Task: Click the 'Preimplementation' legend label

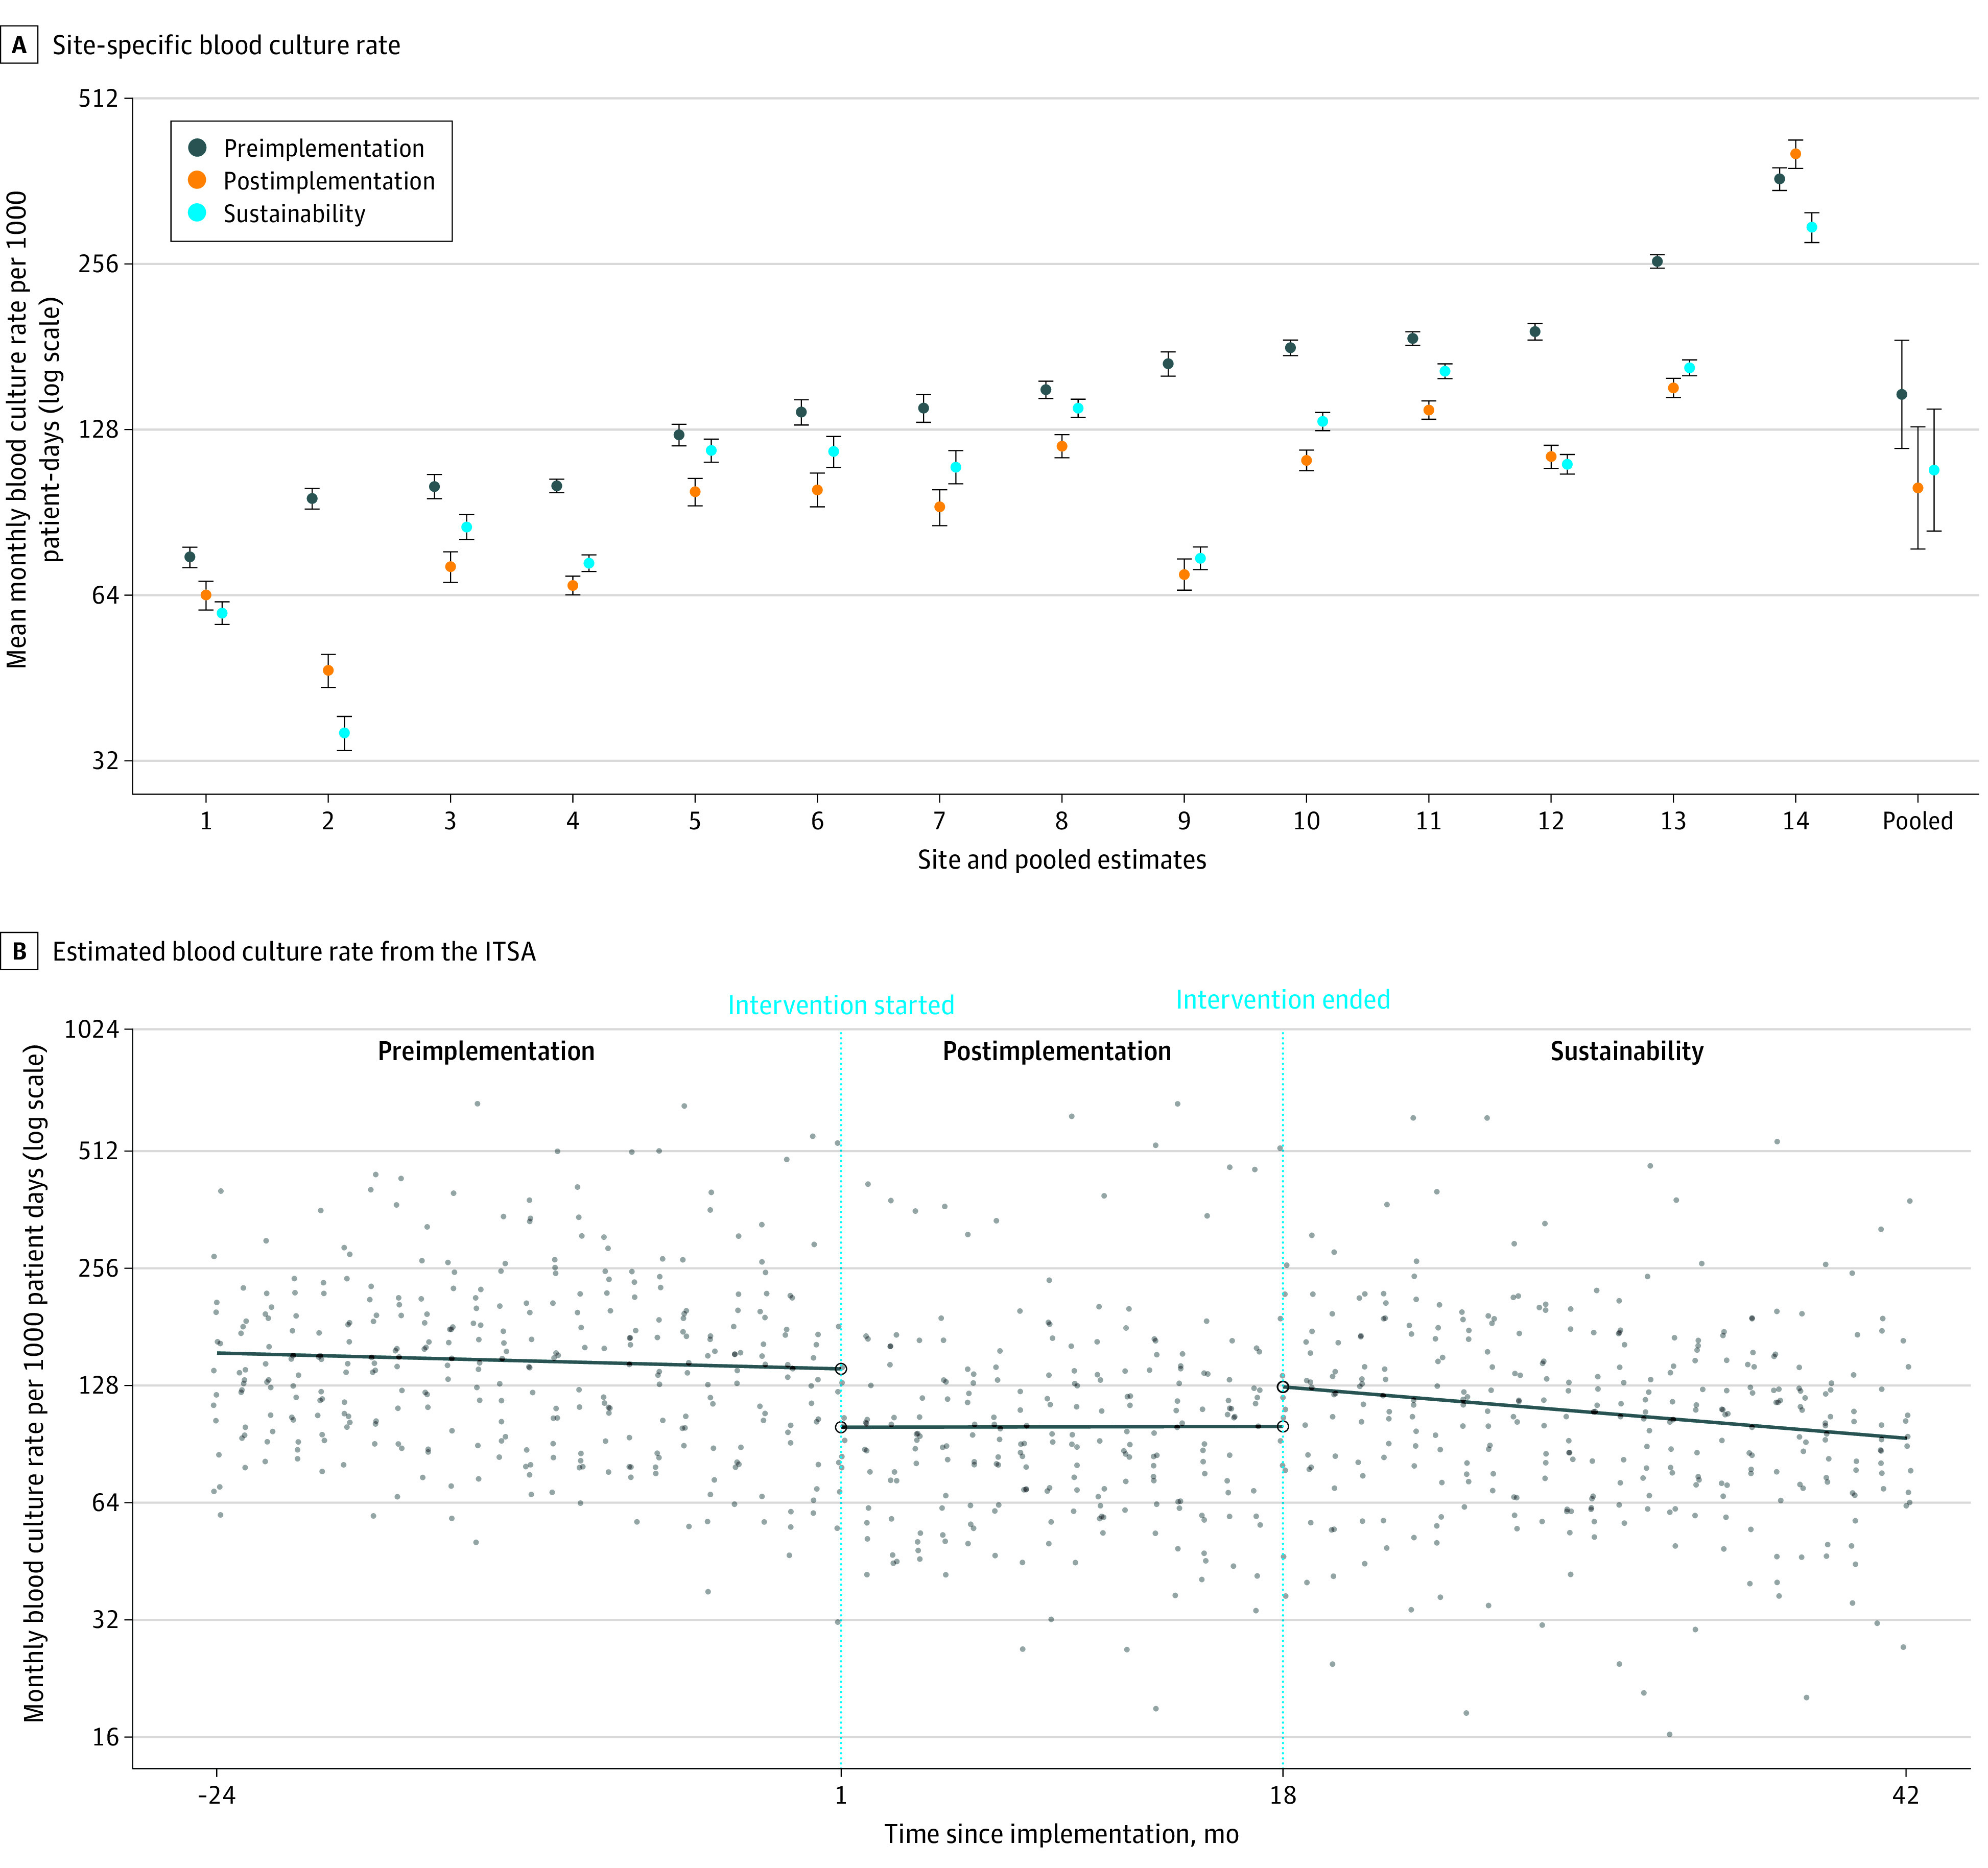Action: point(324,148)
